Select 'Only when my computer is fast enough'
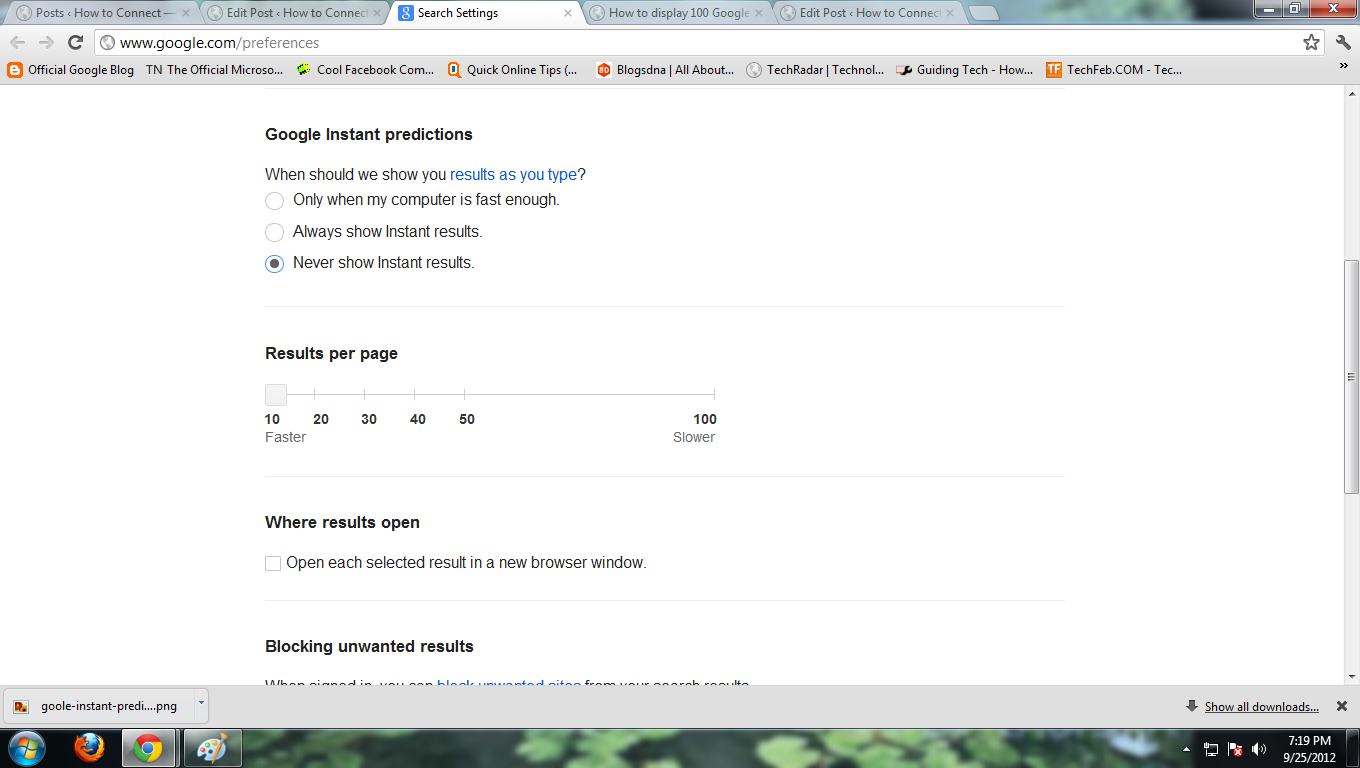This screenshot has width=1360, height=768. [x=274, y=201]
